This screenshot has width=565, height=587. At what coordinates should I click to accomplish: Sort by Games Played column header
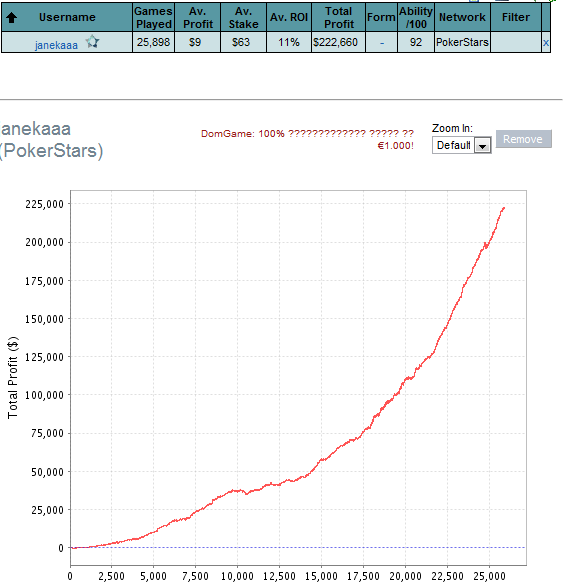pyautogui.click(x=153, y=18)
